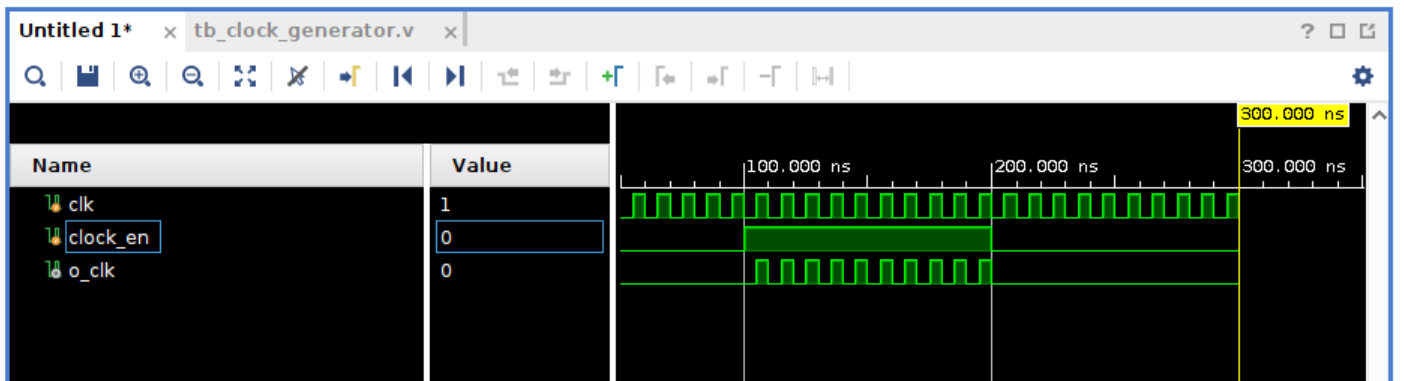
Task: Click the 200.000 ns ruler label
Action: pyautogui.click(x=1047, y=166)
